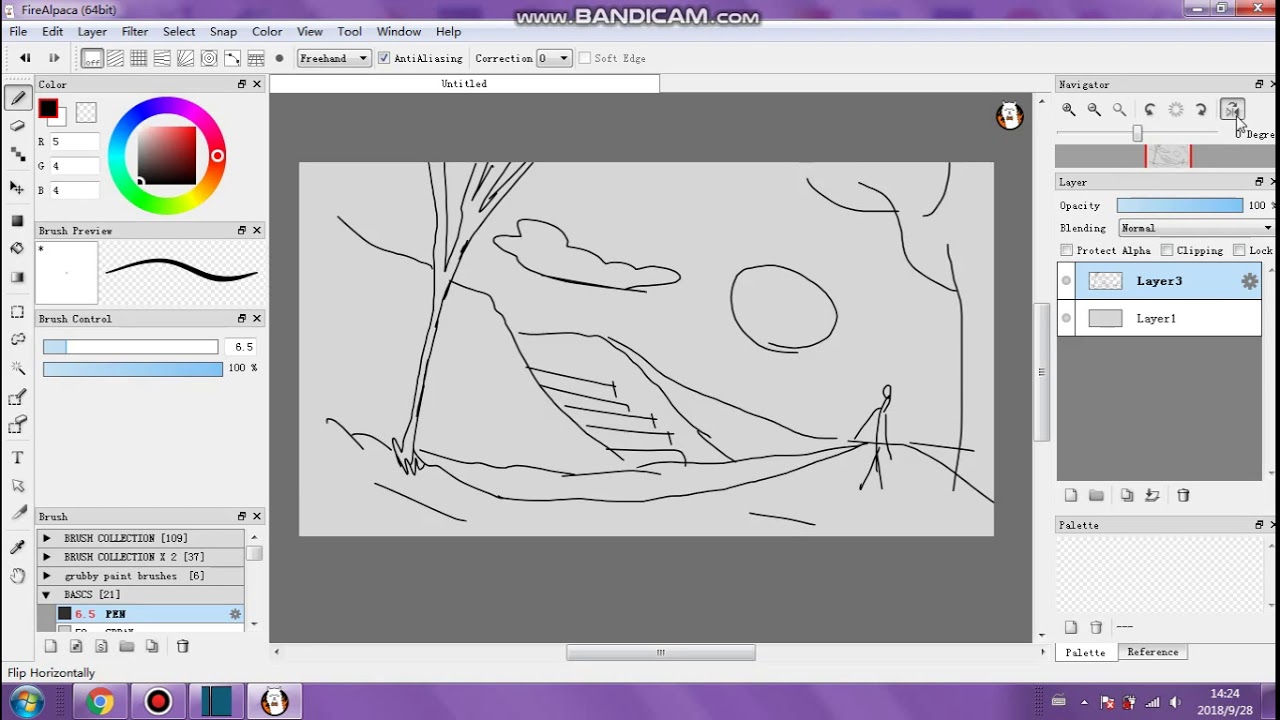
Task: Toggle Protect Alpha checkbox
Action: tap(1067, 250)
